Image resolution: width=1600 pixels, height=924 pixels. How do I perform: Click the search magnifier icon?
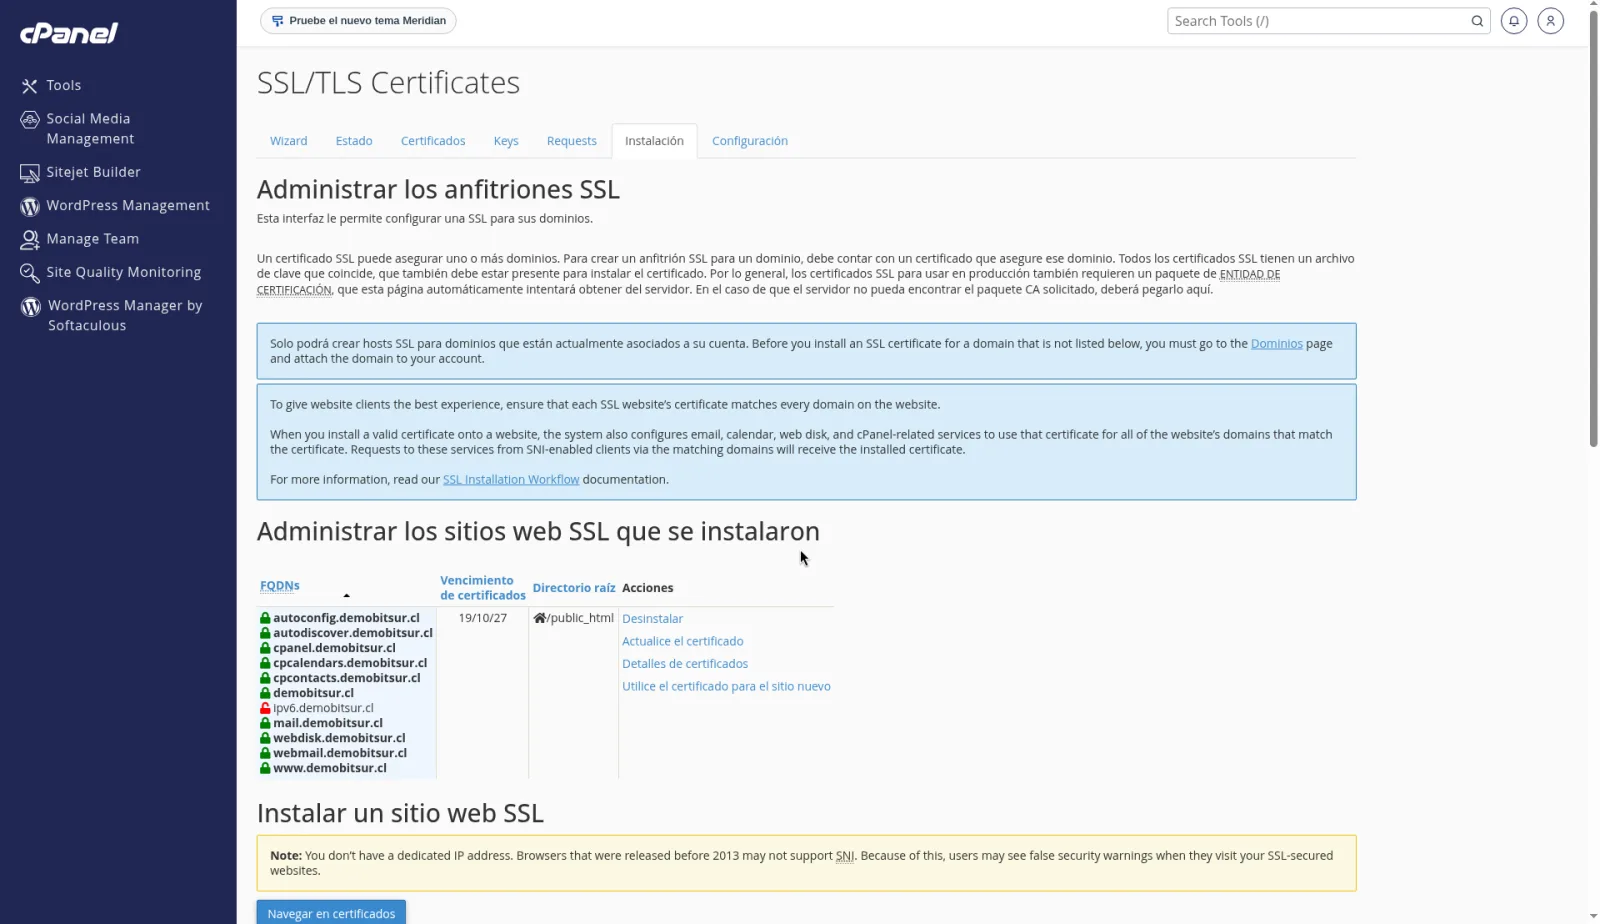pos(1477,21)
